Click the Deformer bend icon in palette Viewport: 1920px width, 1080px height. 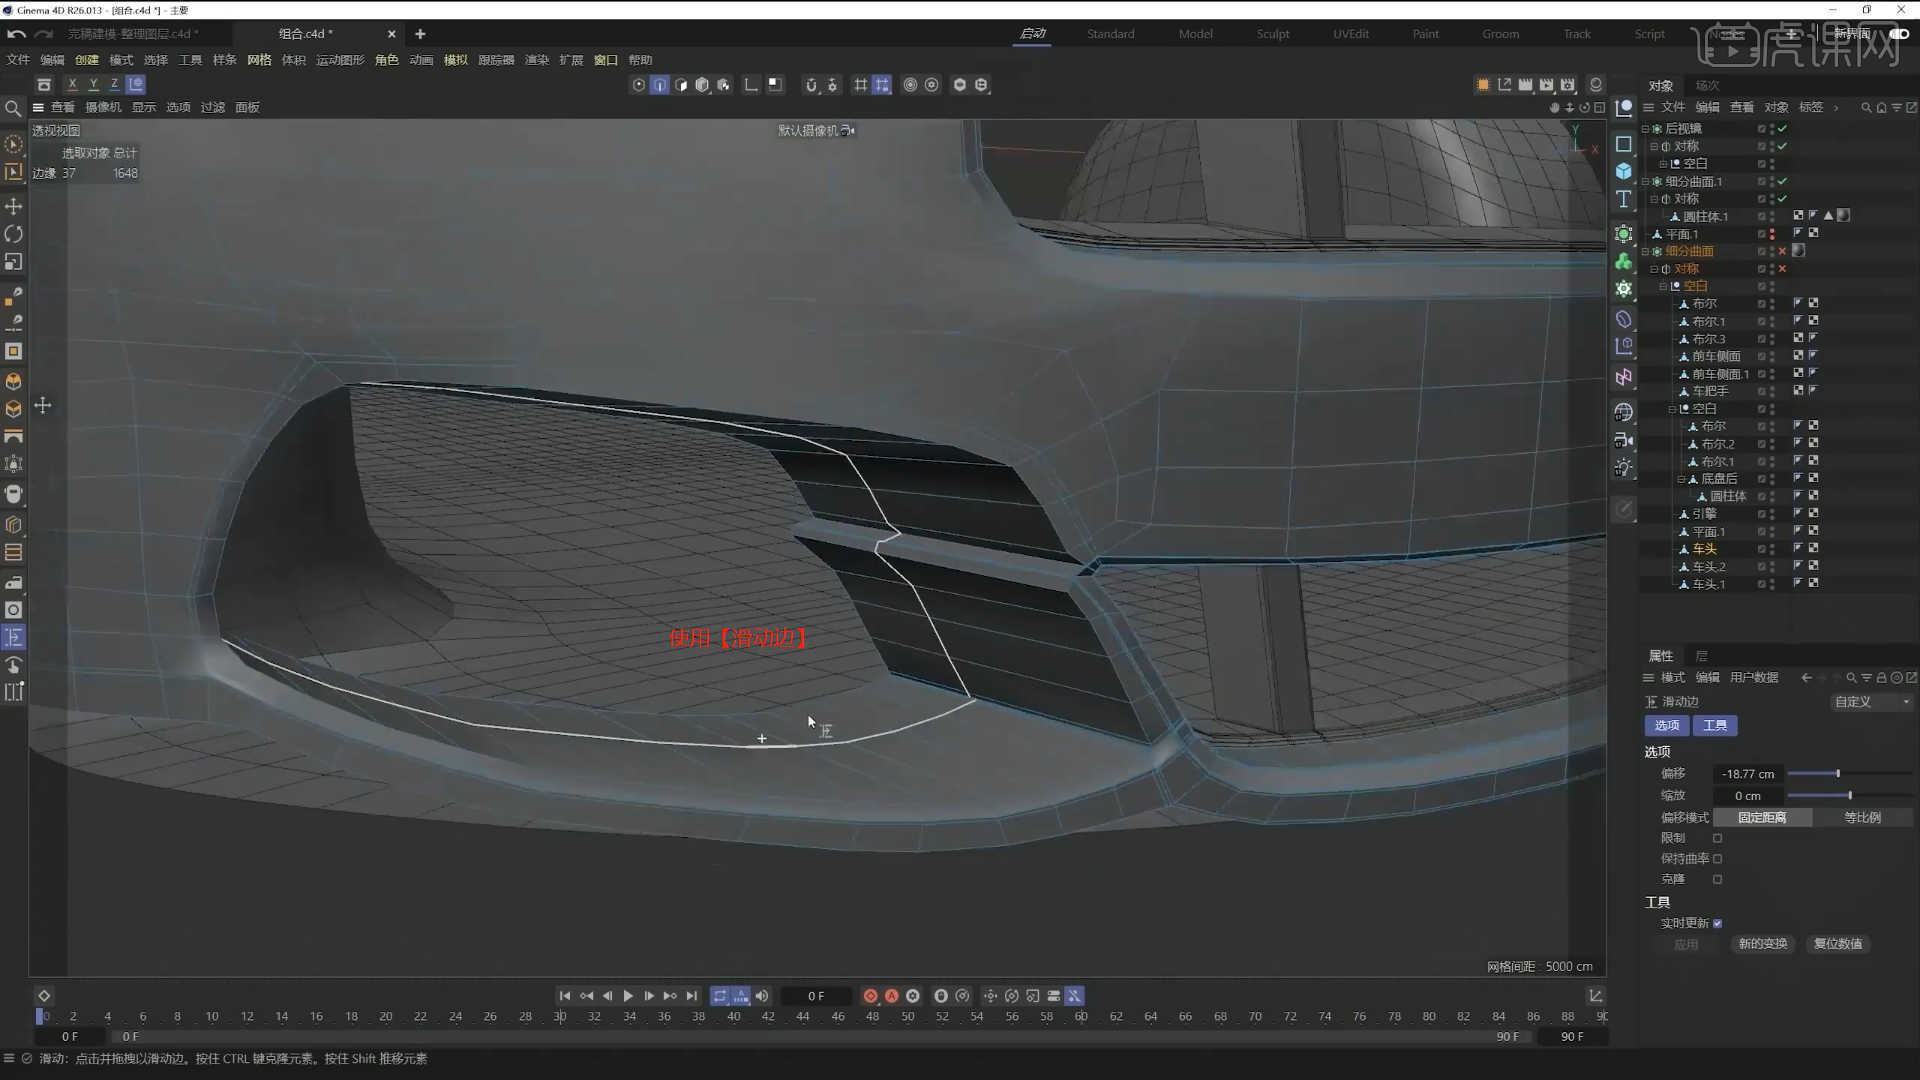point(1624,319)
